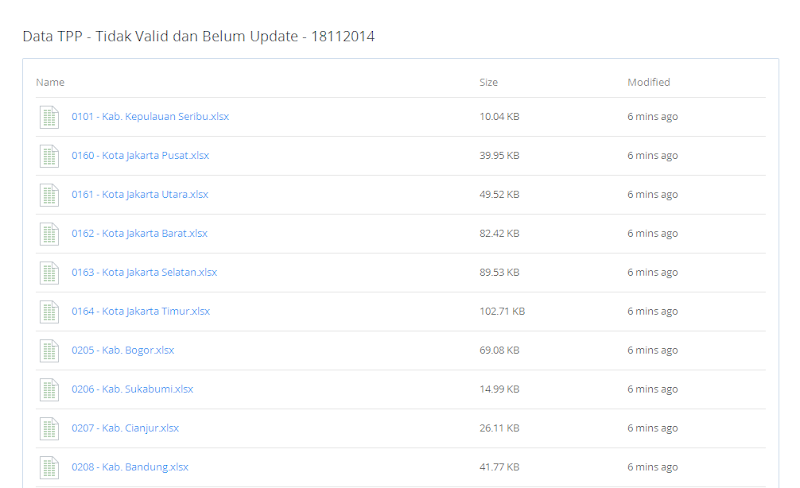
Task: Click the spreadsheet icon for Kab. Kepulauan Seribu
Action: [x=49, y=117]
